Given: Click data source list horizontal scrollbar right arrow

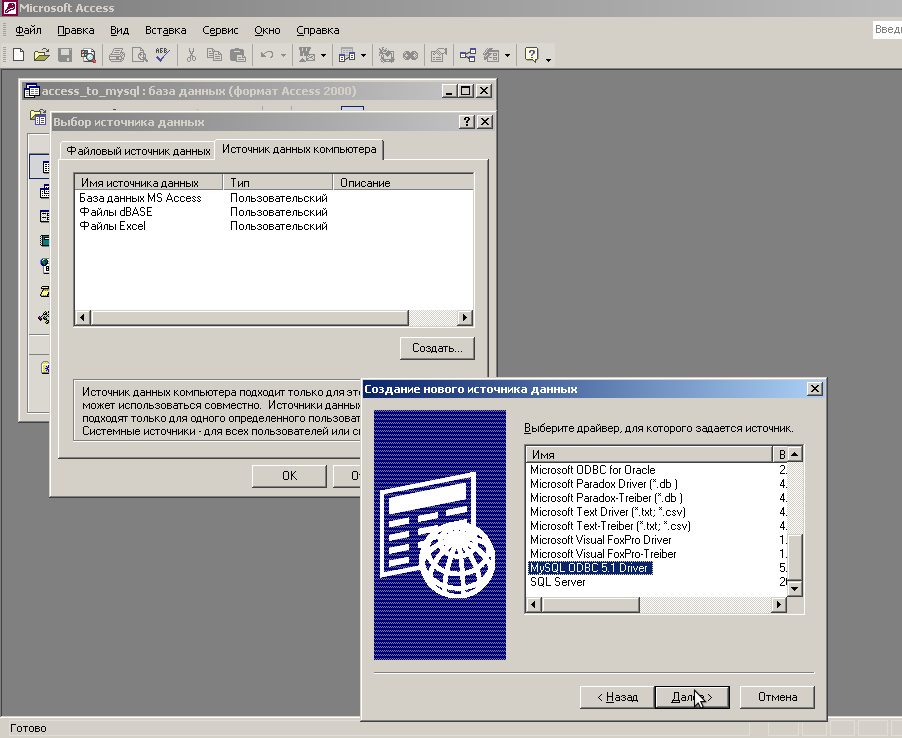Looking at the screenshot, I should (465, 318).
